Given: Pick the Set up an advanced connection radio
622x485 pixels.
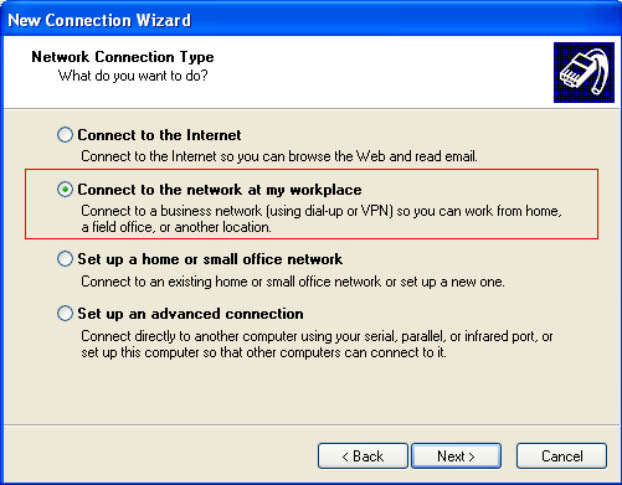Looking at the screenshot, I should click(x=65, y=313).
